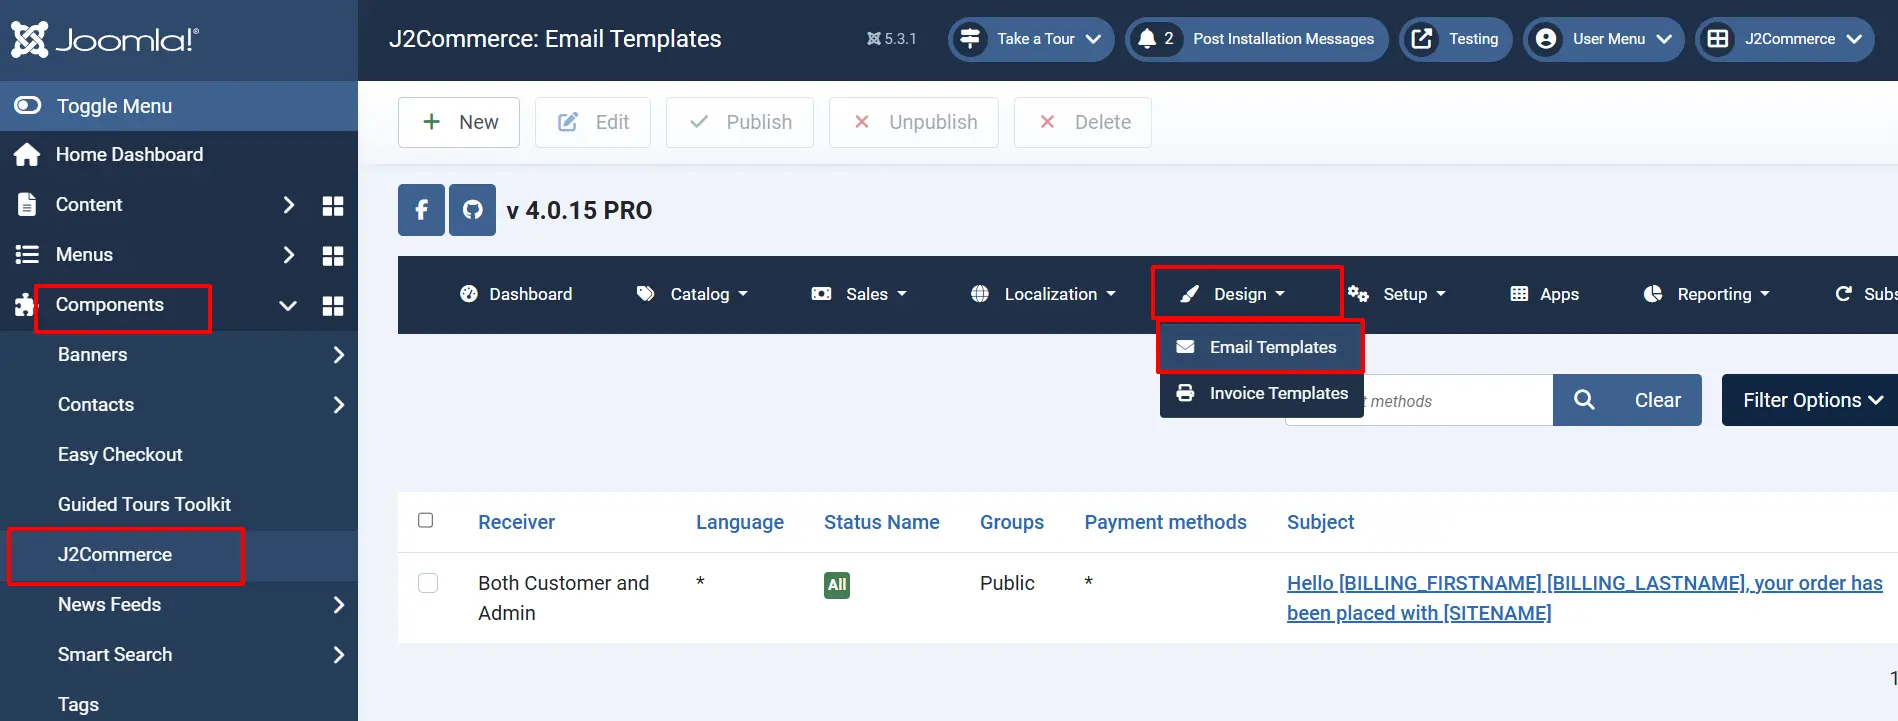Click the Both Customer and Admin receiver text

point(564,598)
